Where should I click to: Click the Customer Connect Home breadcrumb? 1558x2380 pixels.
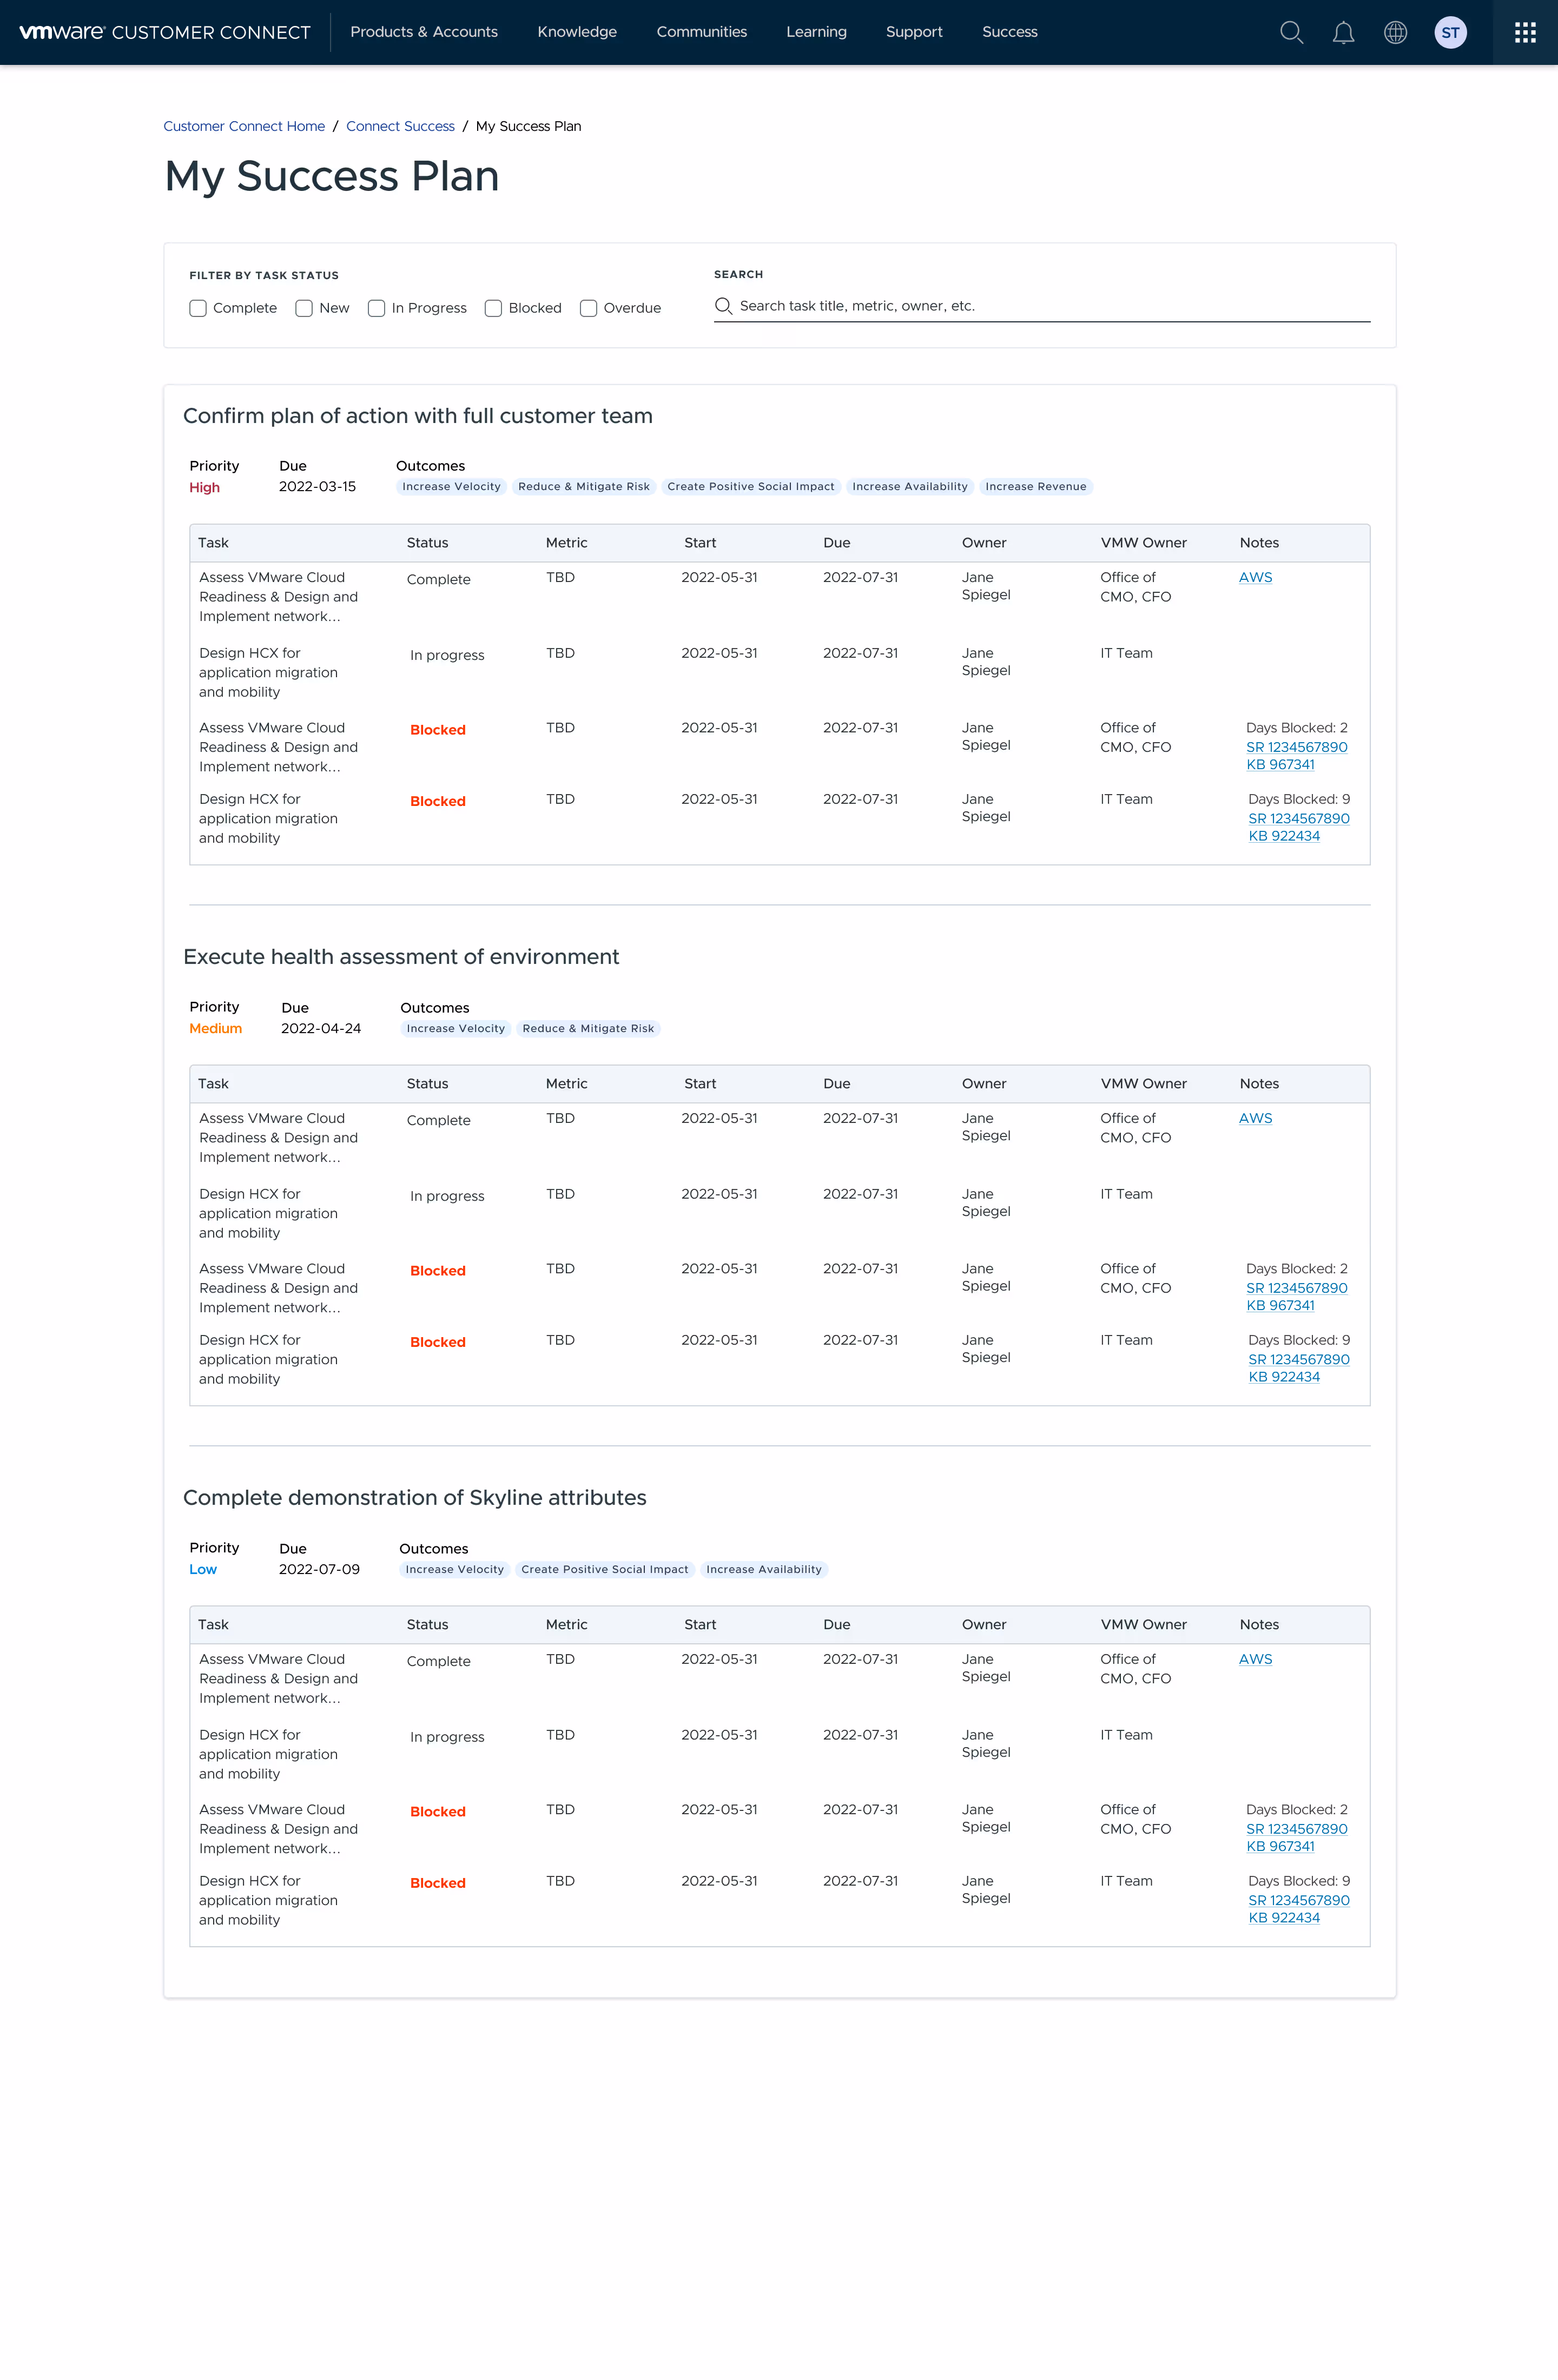coord(244,126)
